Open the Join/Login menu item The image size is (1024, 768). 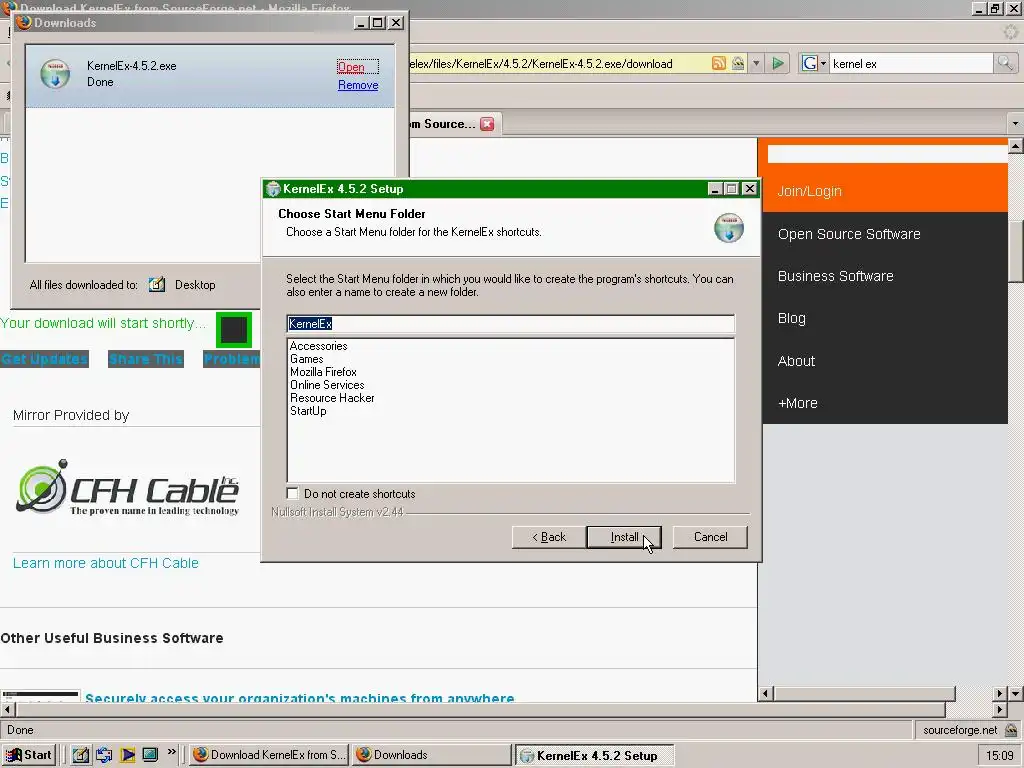click(x=809, y=191)
